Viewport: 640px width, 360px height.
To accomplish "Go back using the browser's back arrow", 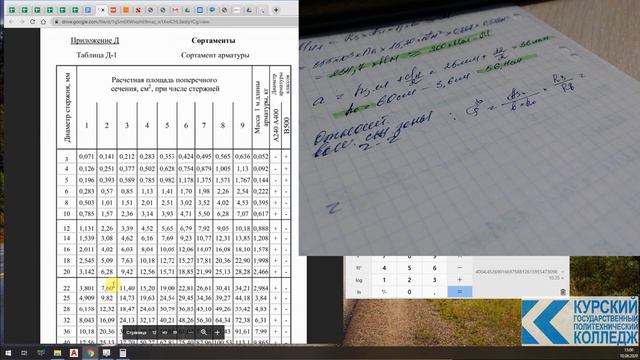I will click(11, 22).
